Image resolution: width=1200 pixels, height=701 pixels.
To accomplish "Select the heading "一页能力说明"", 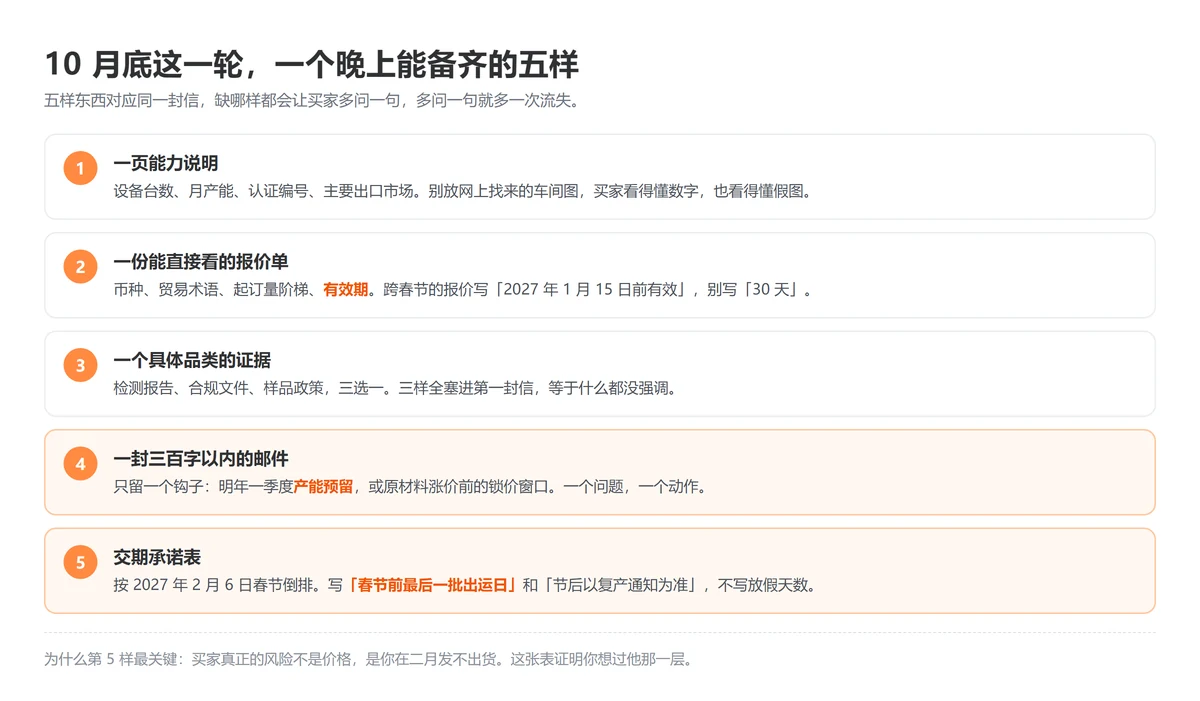I will coord(166,163).
